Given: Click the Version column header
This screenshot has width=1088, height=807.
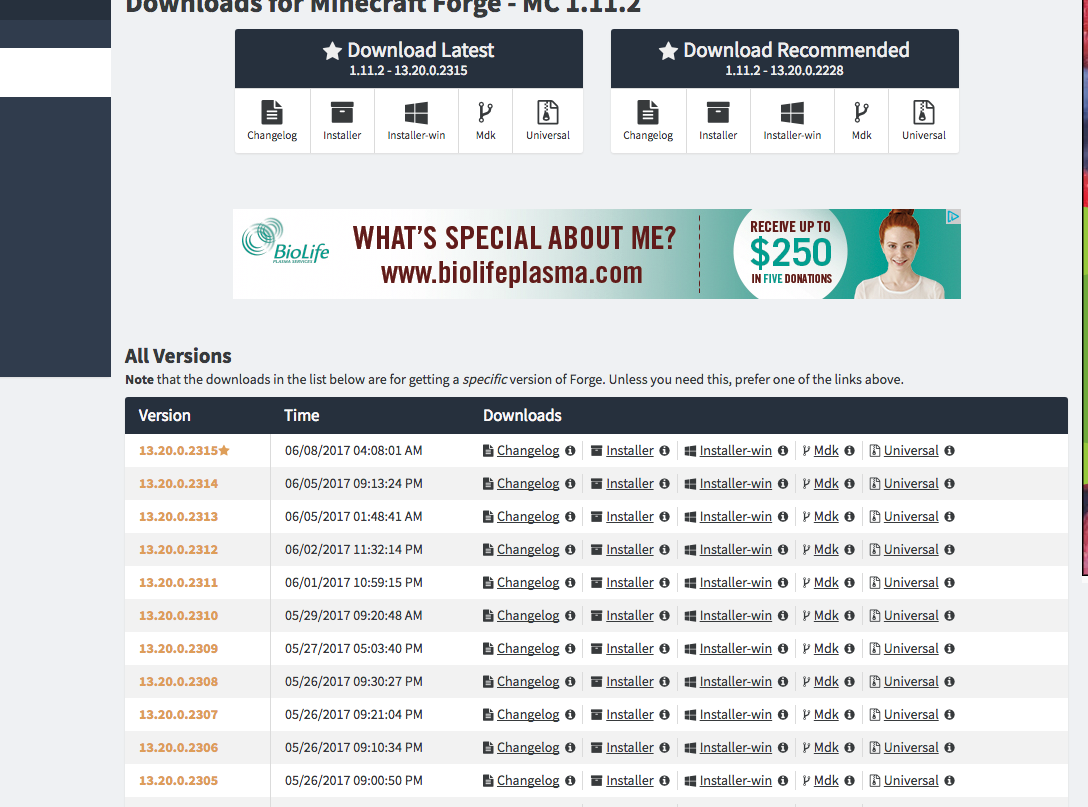Looking at the screenshot, I should click(x=164, y=416).
